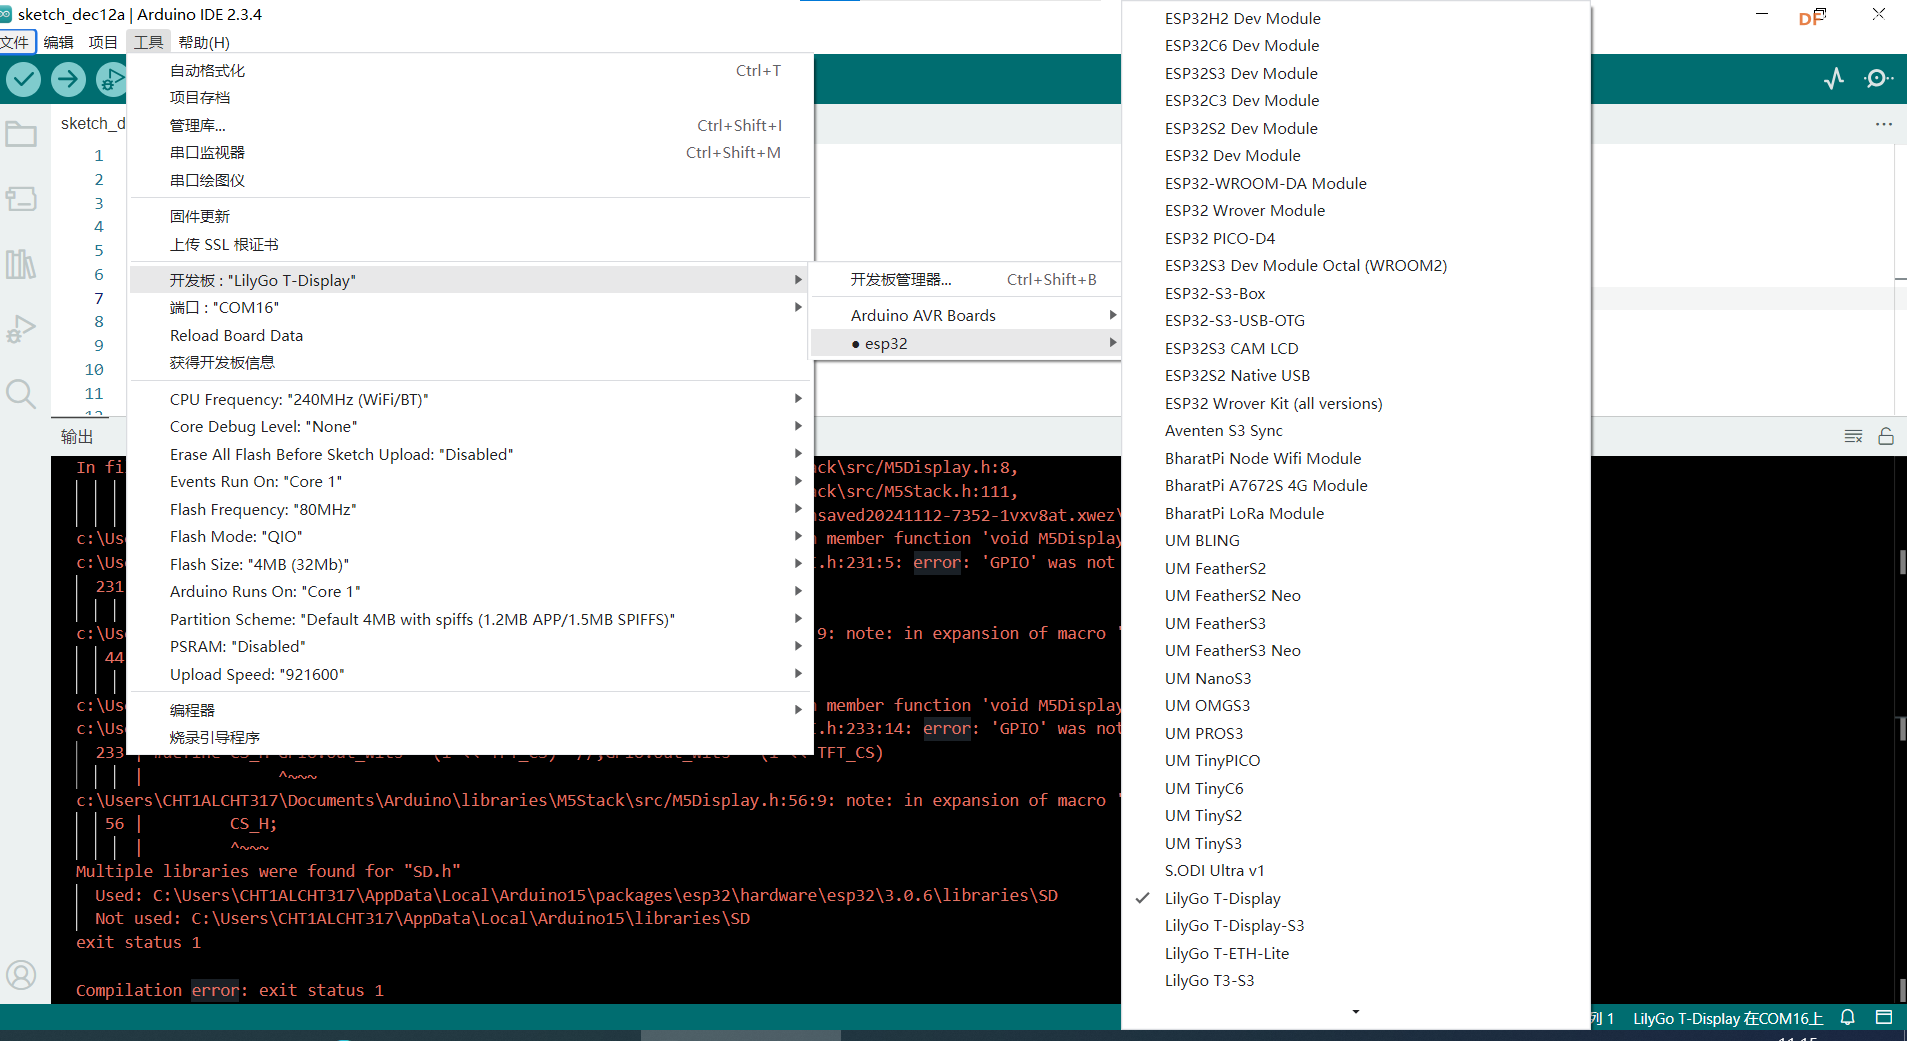Click 获得开发板信息 entry

470,362
